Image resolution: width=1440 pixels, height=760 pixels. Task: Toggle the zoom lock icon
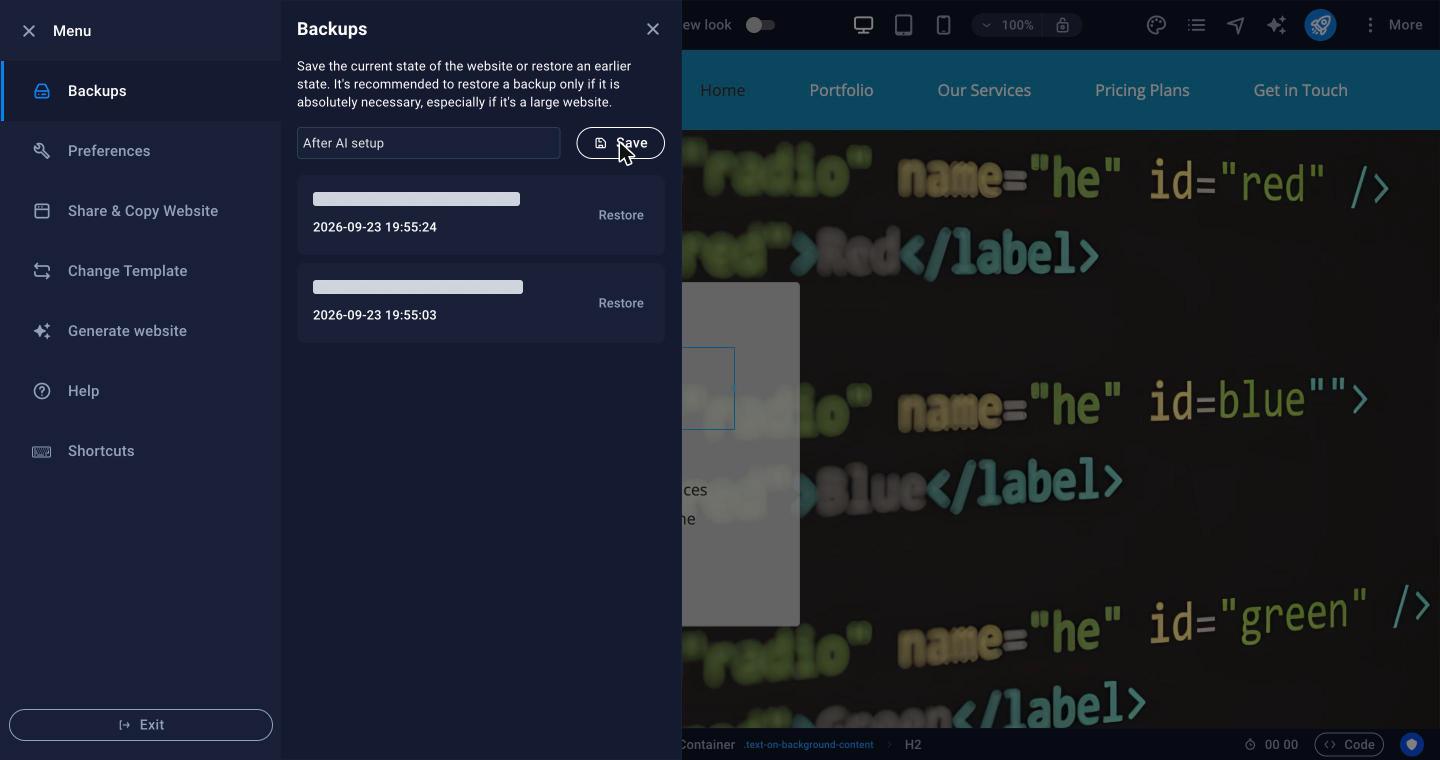click(1062, 25)
